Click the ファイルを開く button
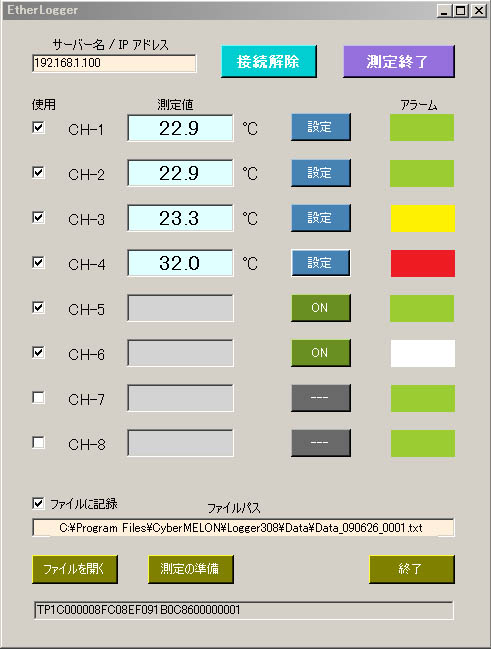The height and width of the screenshot is (649, 491). pyautogui.click(x=75, y=569)
